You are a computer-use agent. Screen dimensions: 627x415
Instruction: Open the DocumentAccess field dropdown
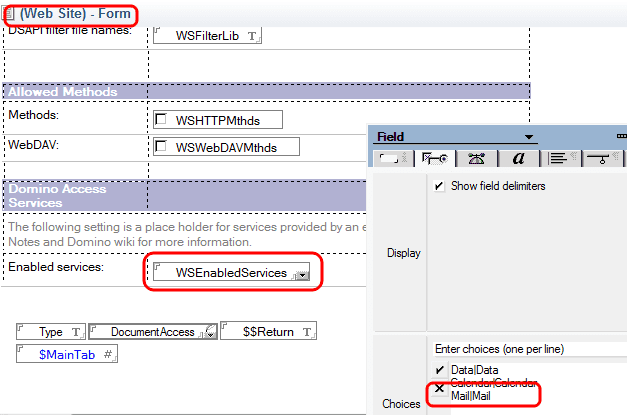210,332
